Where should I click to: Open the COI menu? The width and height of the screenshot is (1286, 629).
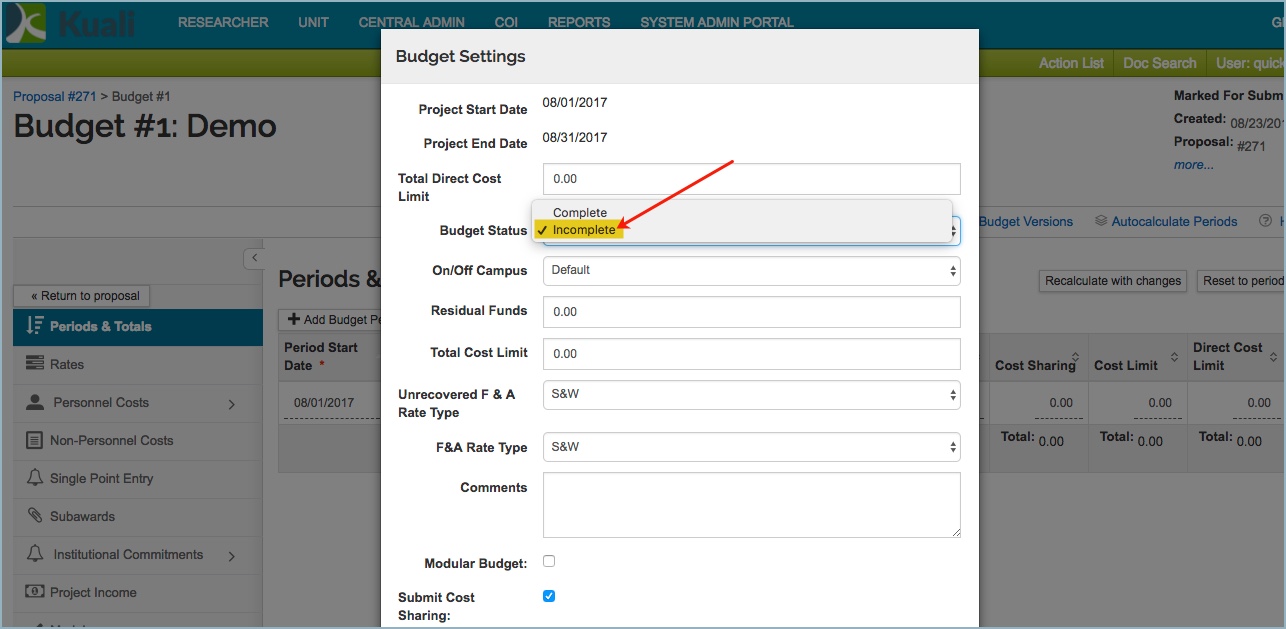506,22
